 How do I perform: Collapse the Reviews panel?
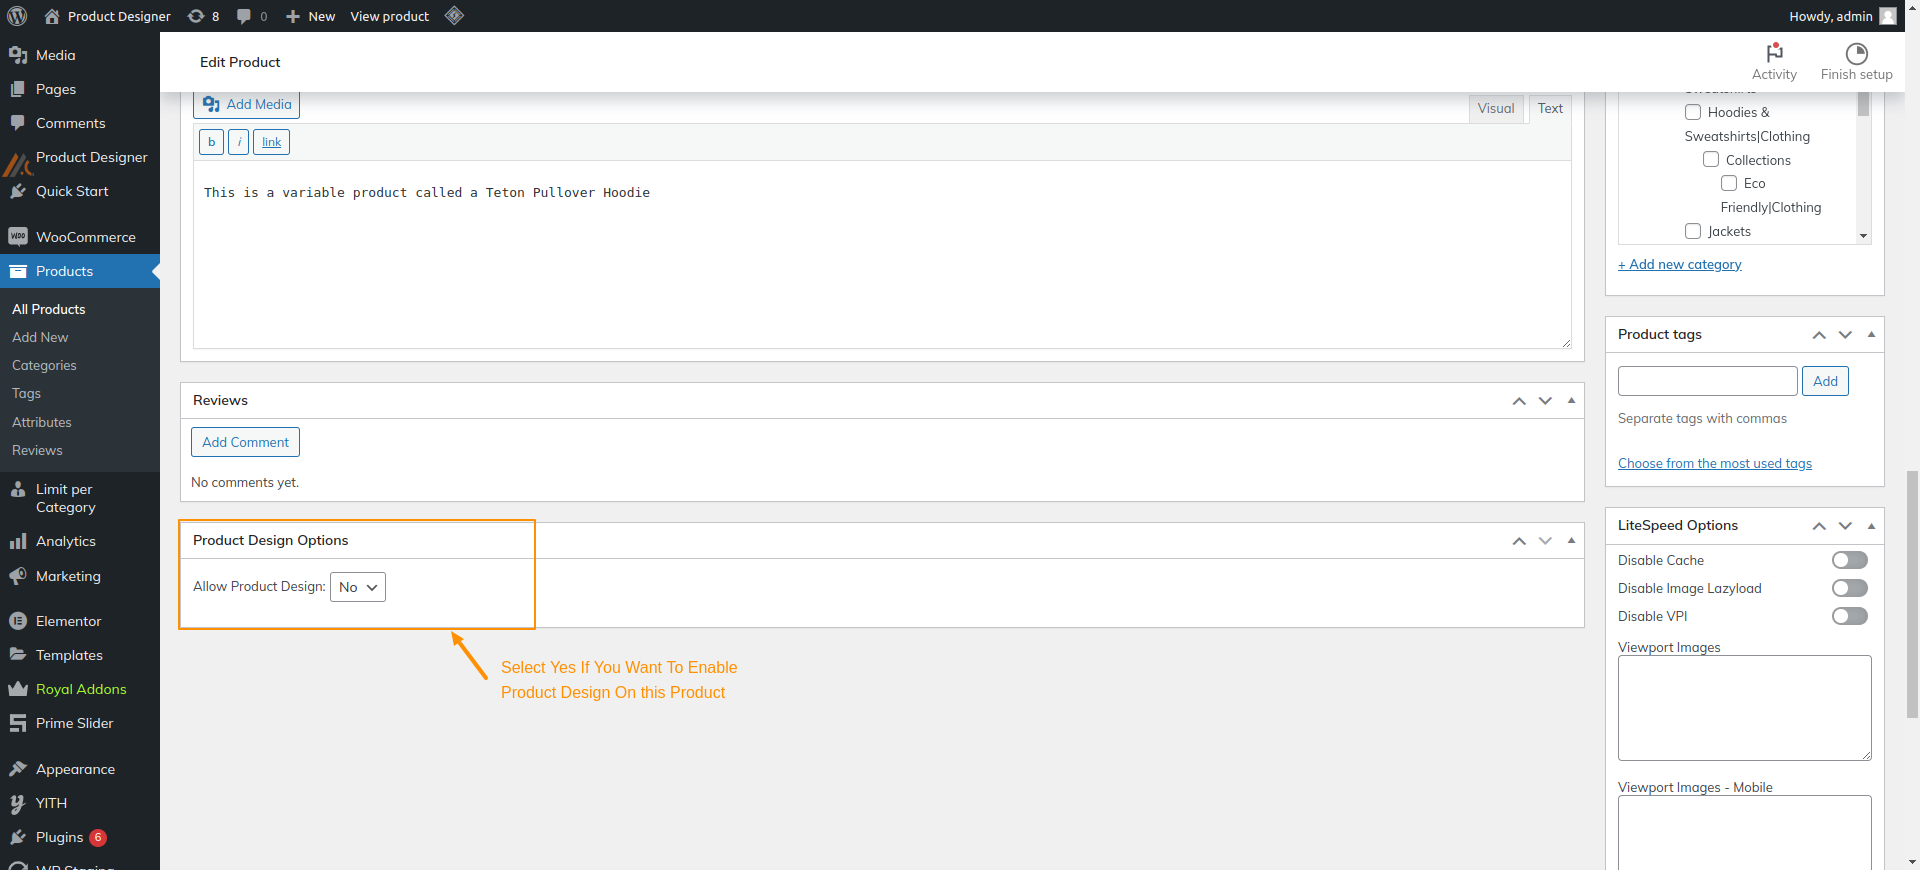coord(1571,400)
